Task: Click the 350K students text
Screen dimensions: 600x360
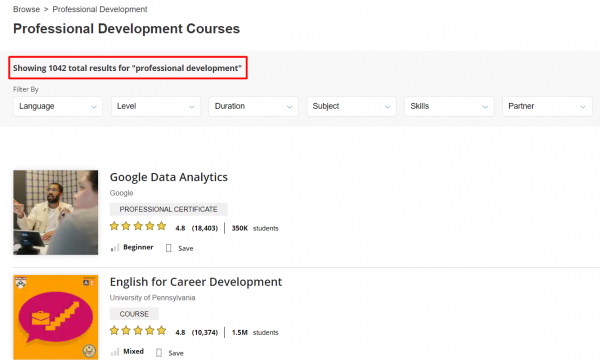Action: pos(255,228)
